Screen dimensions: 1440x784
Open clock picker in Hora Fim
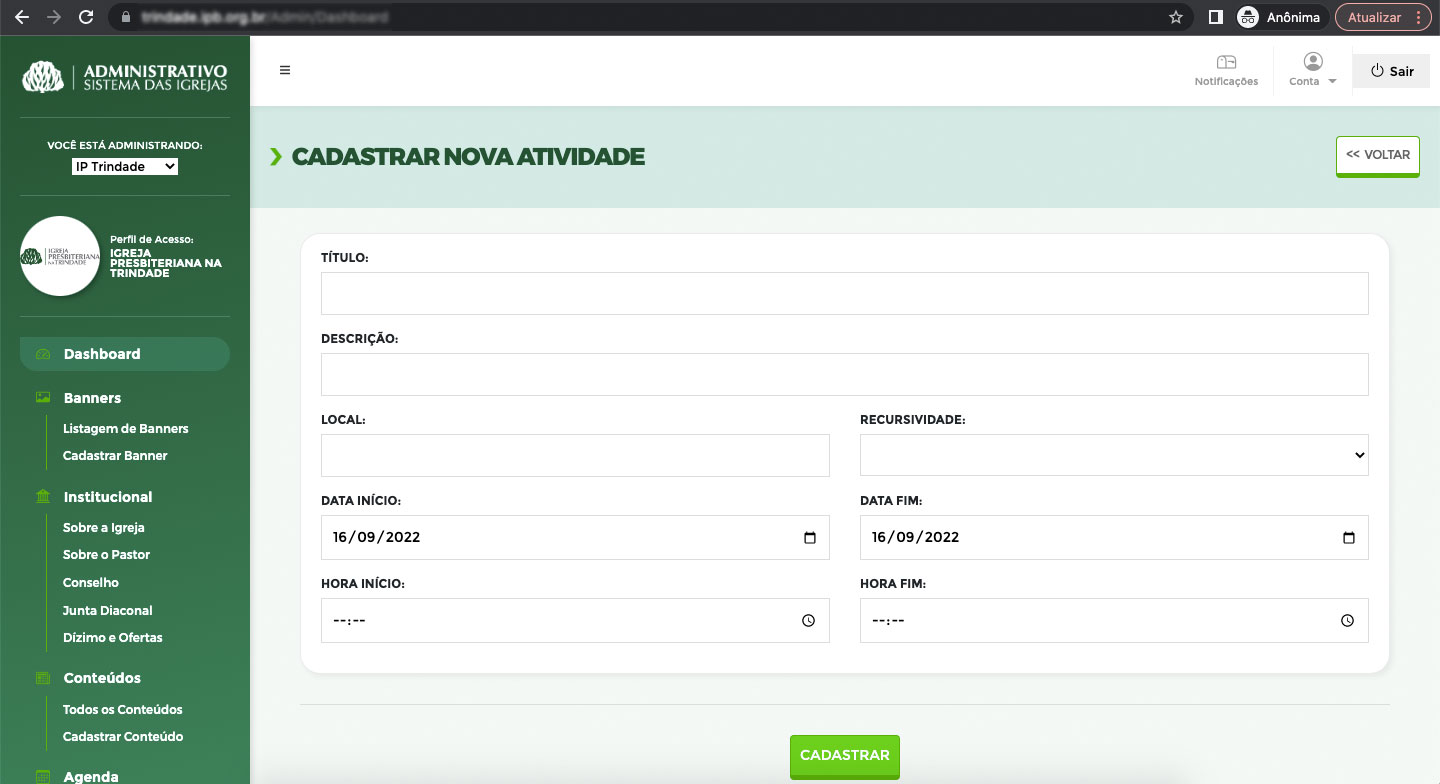[1348, 621]
